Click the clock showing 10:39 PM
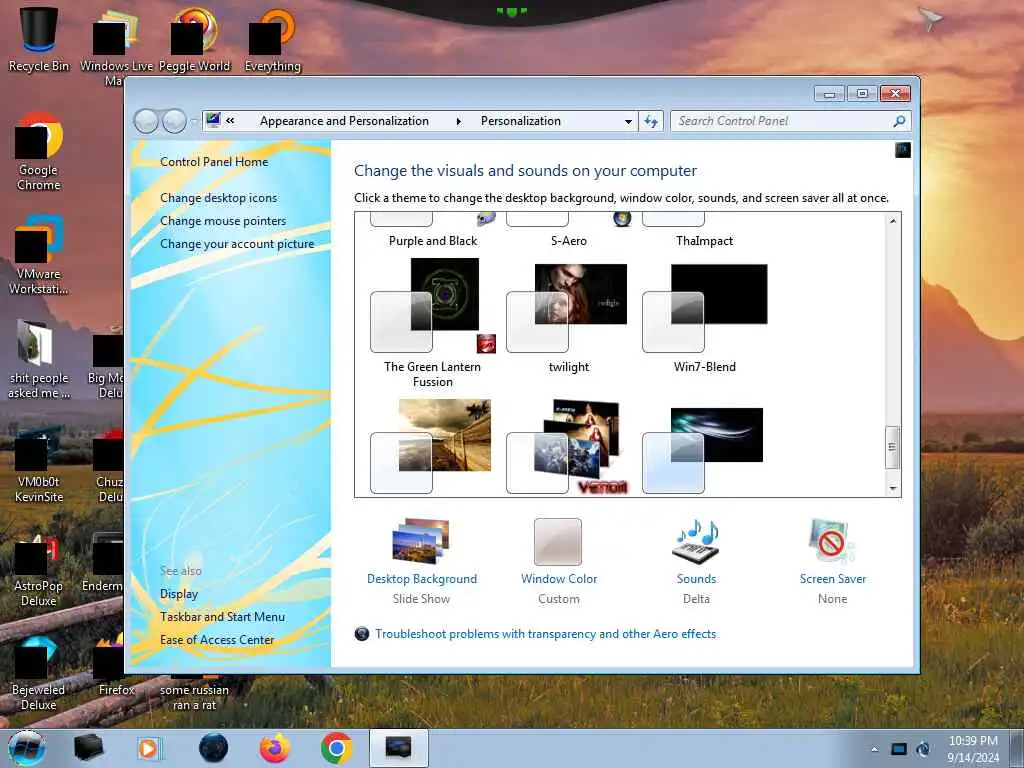1024x768 pixels. point(973,741)
